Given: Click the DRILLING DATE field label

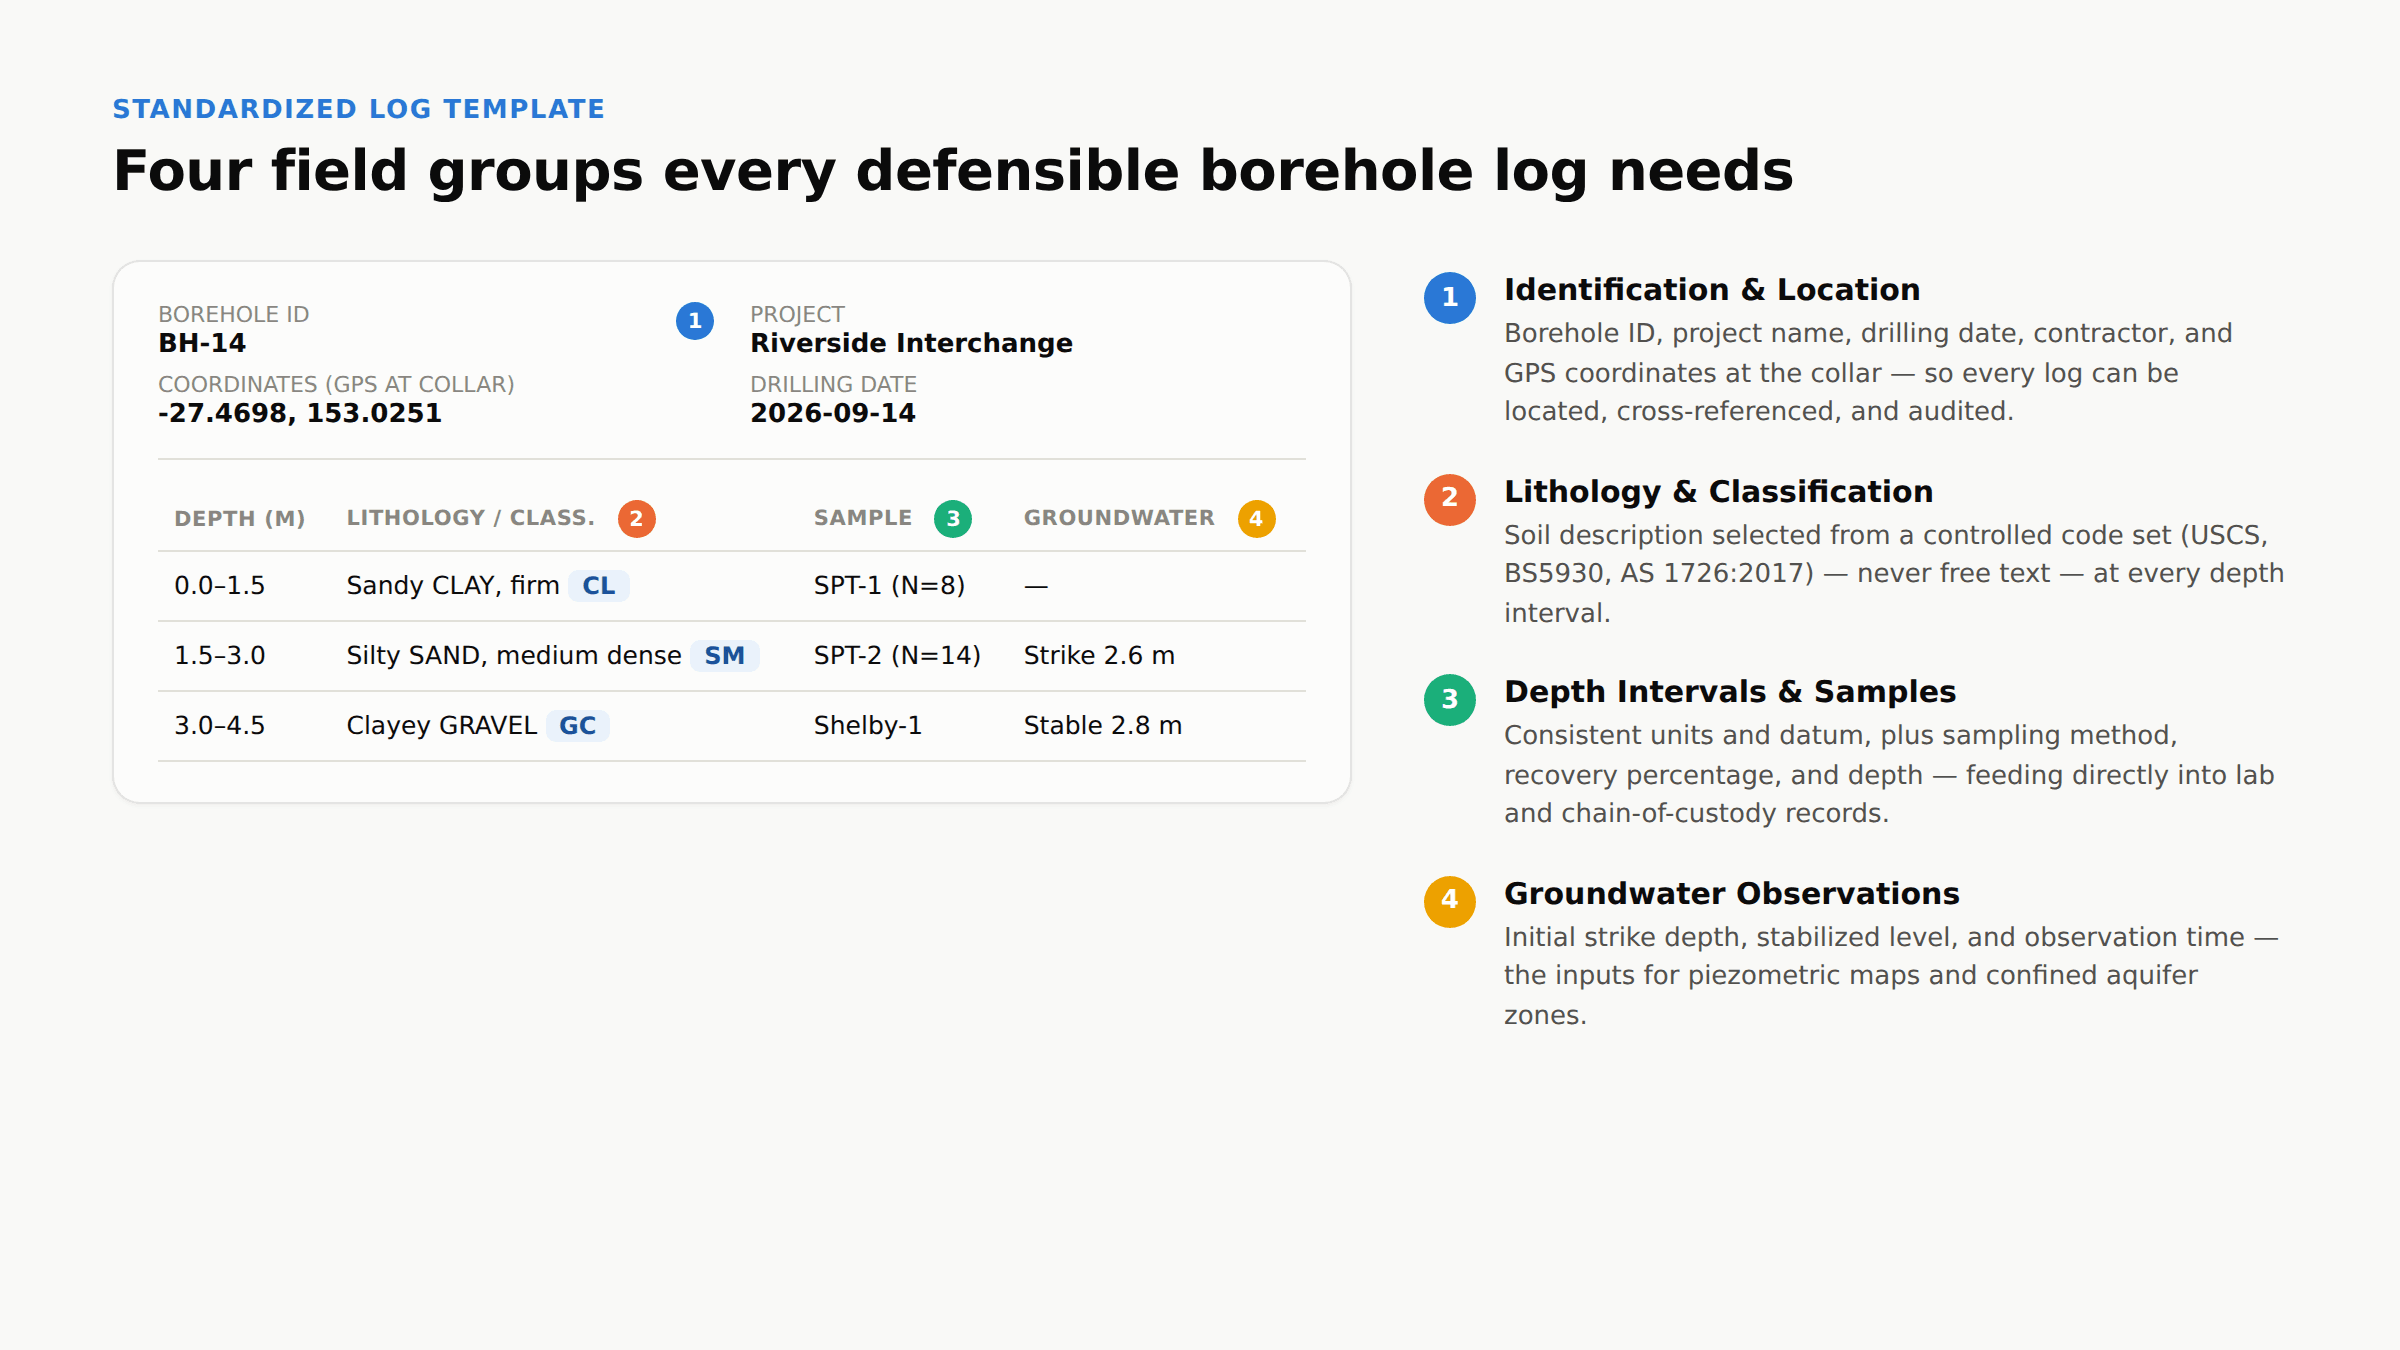Looking at the screenshot, I should [834, 384].
